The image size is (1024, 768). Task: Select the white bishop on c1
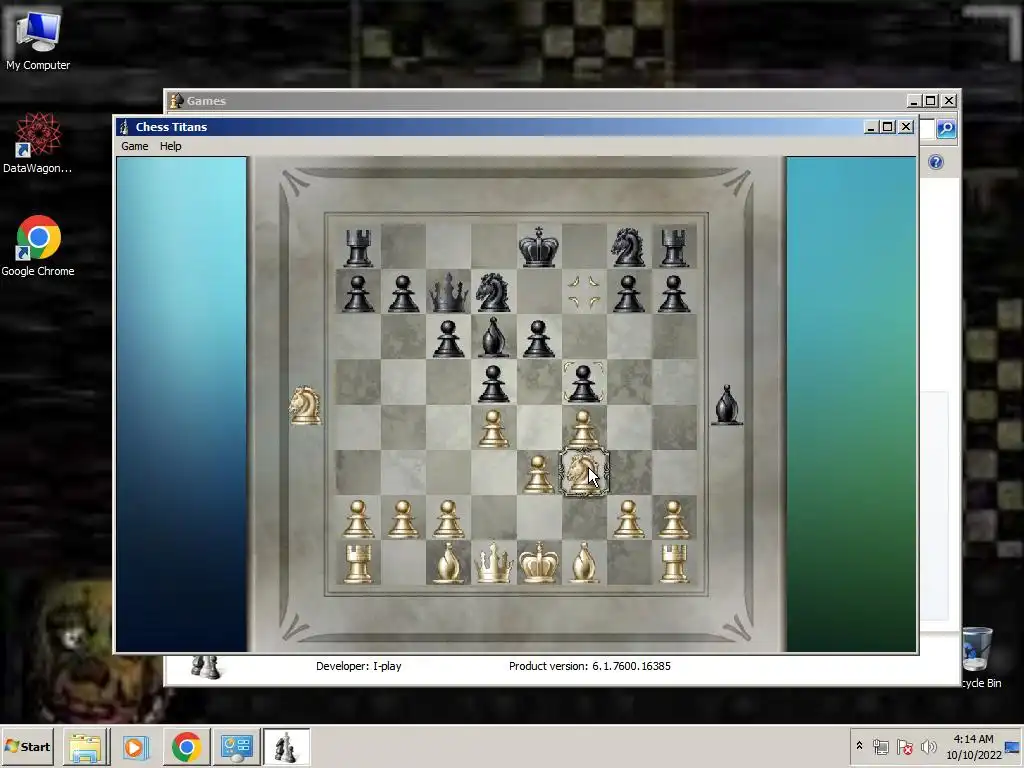coord(448,563)
